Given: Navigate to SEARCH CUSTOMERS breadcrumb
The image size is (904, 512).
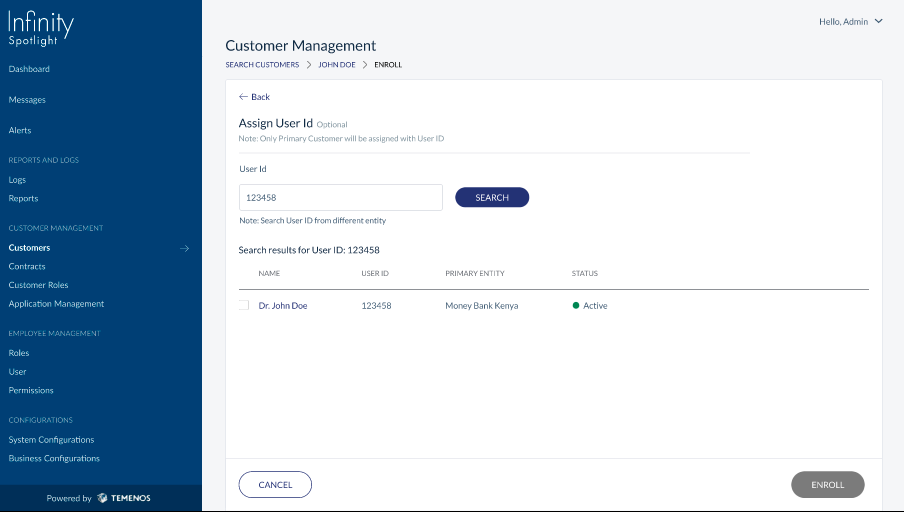Looking at the screenshot, I should tap(262, 65).
